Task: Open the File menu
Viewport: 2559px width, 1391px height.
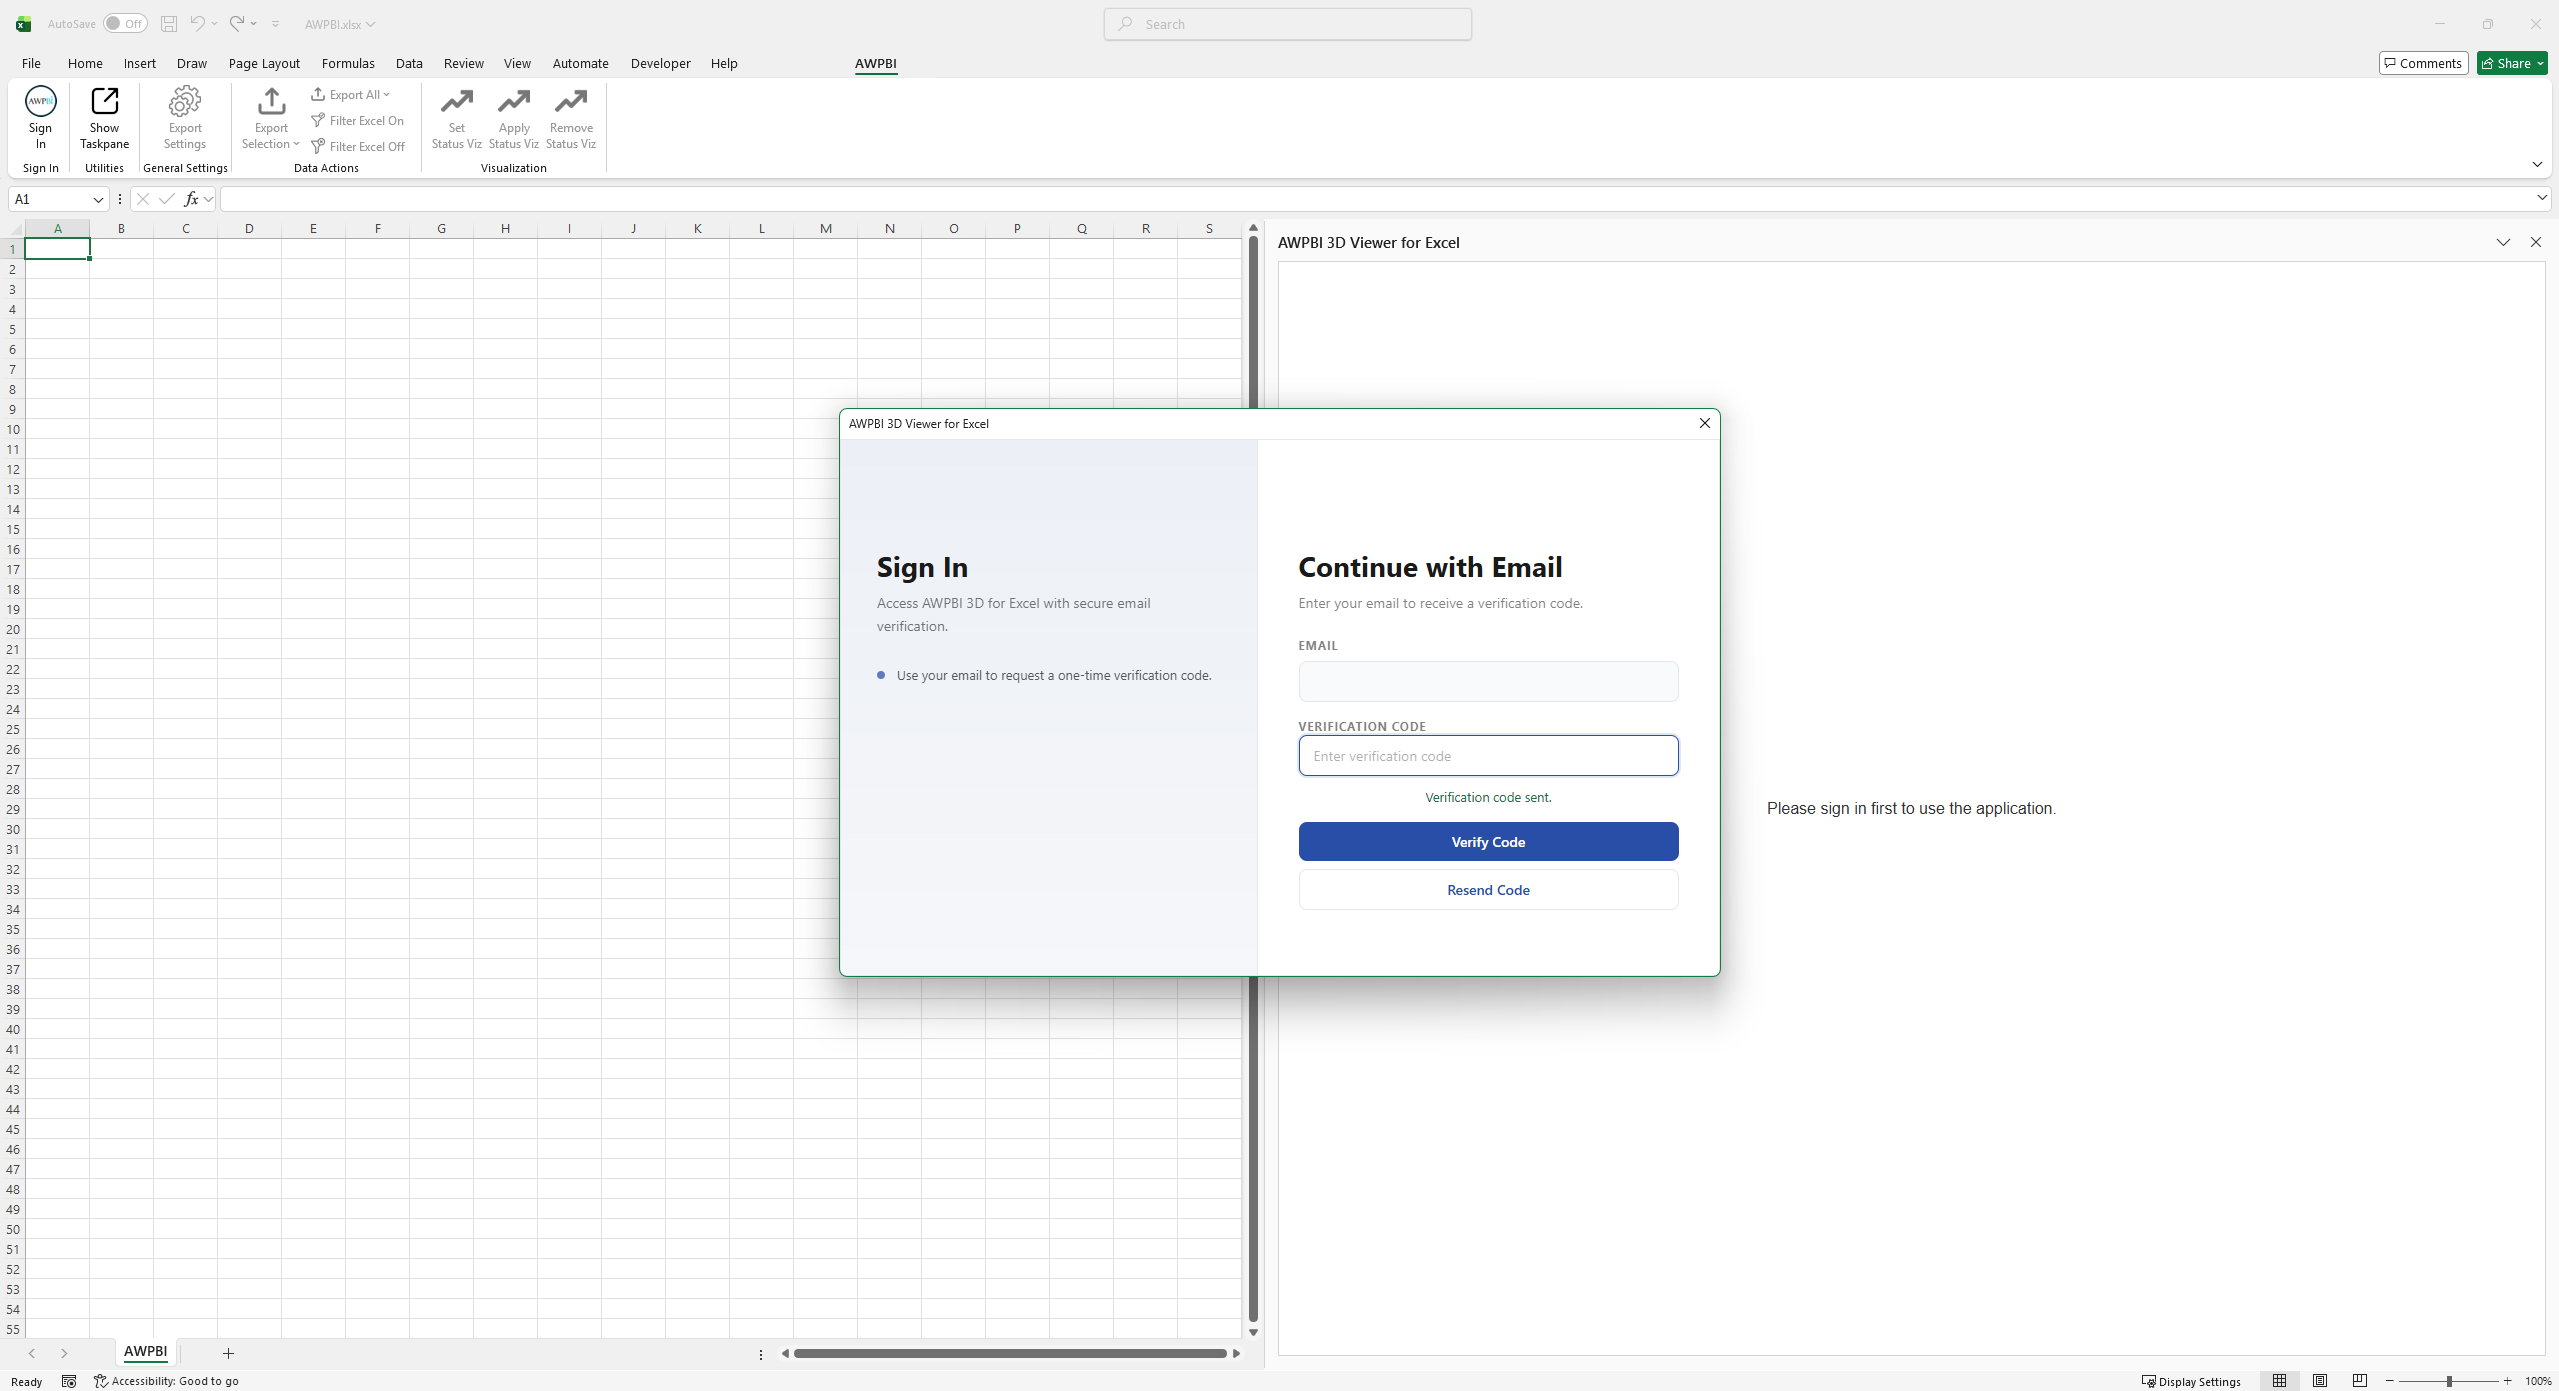Action: point(31,63)
